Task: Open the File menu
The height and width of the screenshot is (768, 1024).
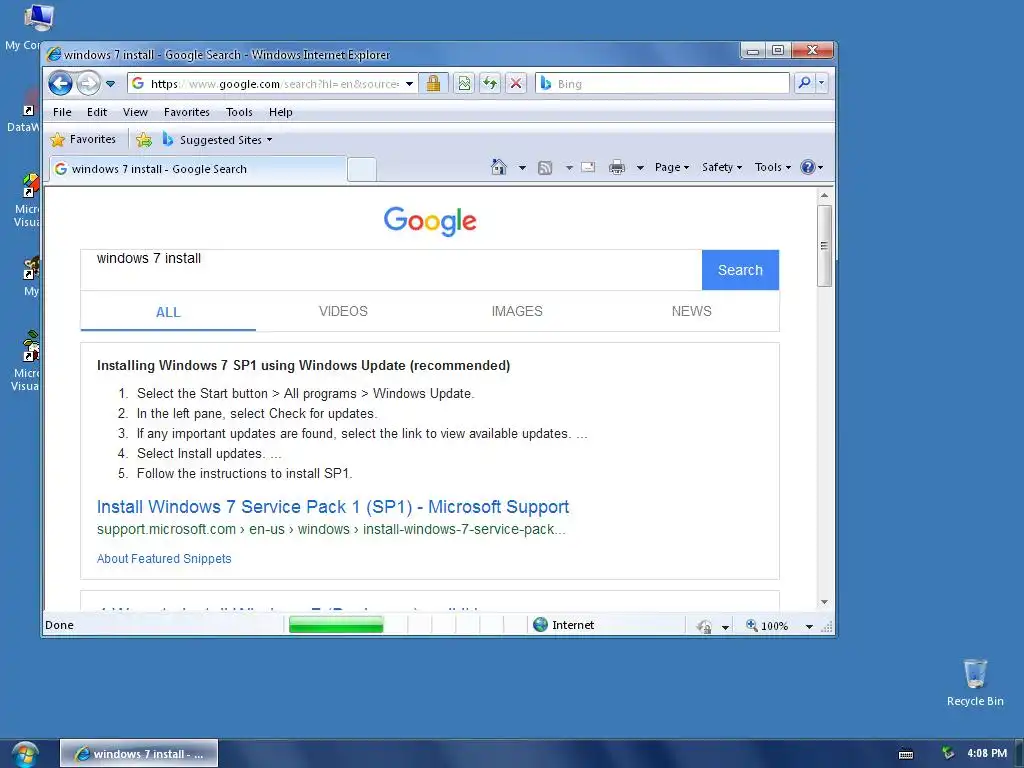Action: [x=62, y=112]
